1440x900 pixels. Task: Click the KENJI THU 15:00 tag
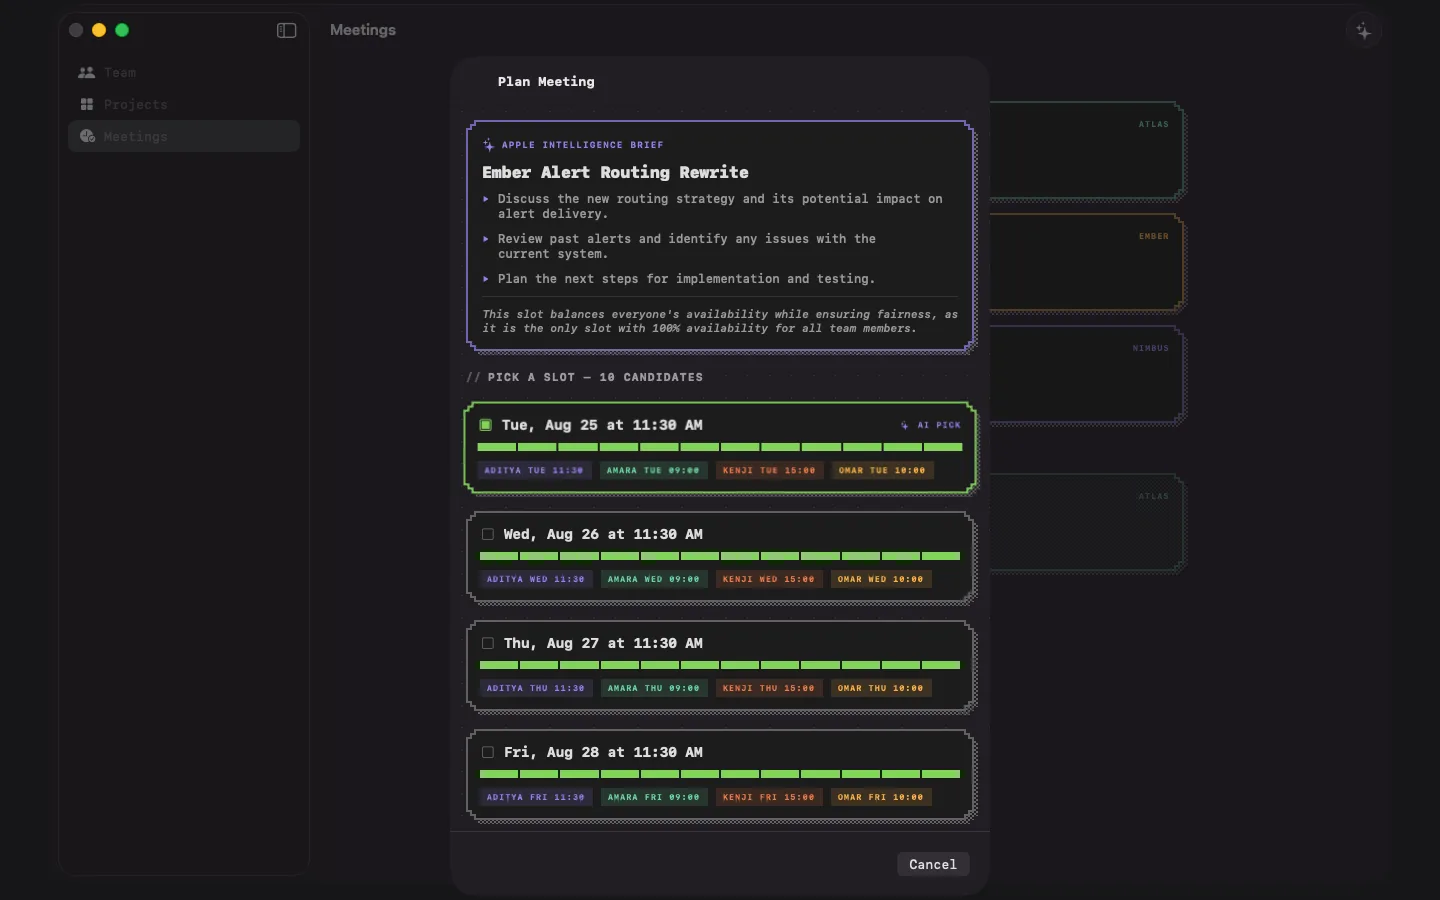[769, 688]
